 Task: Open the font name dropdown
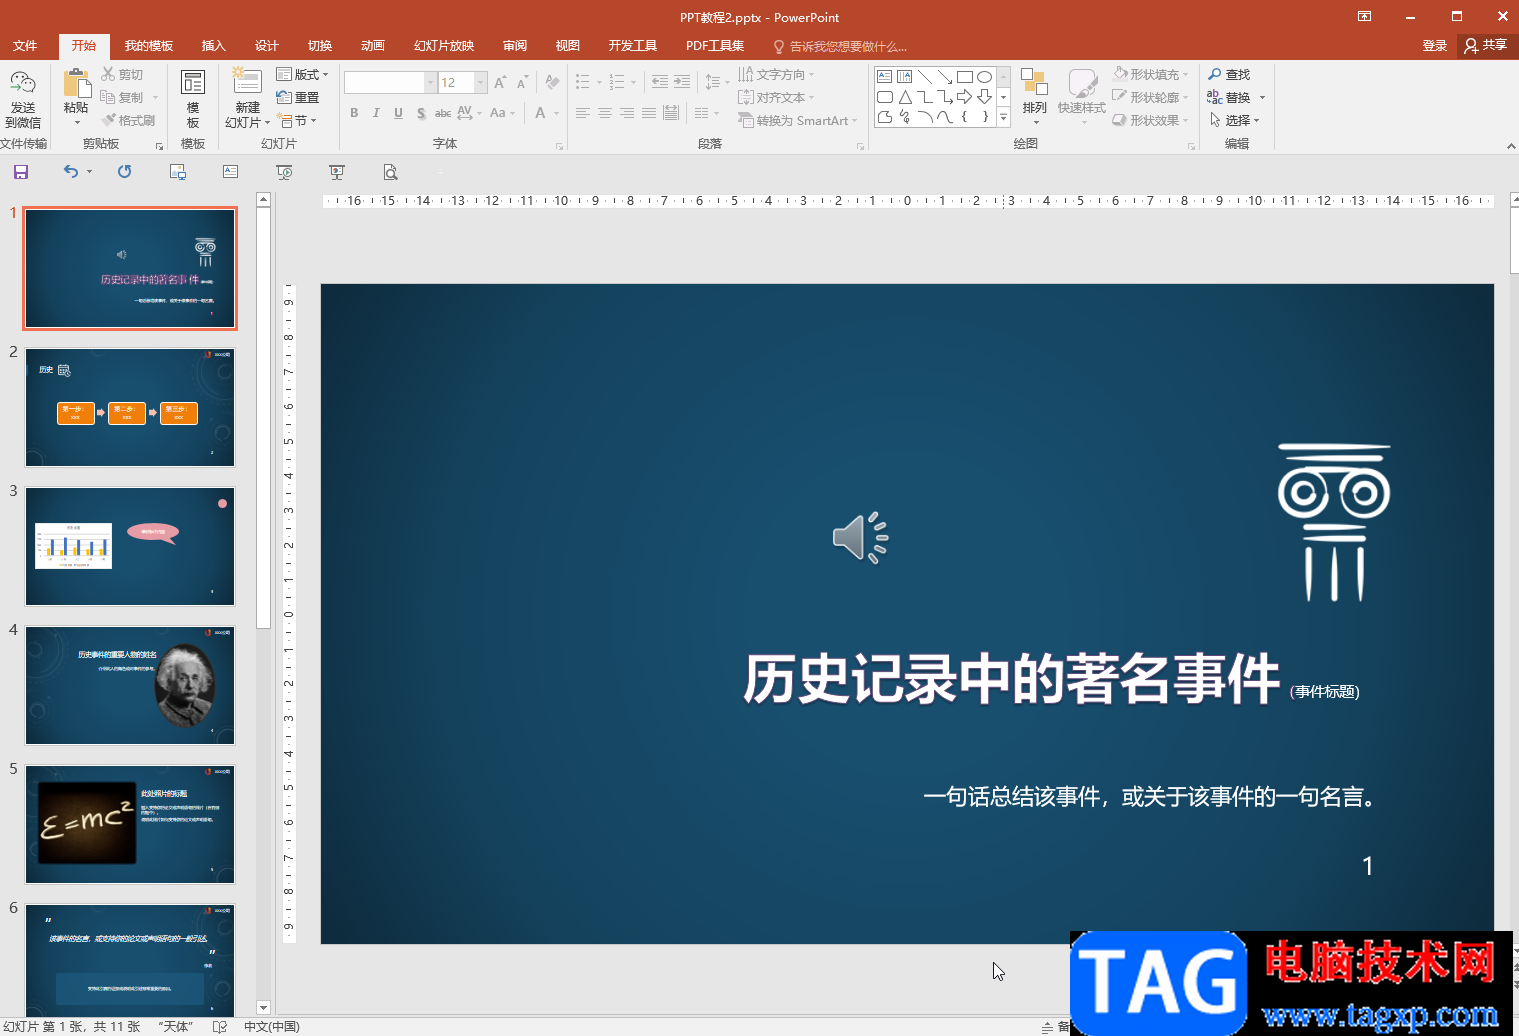(x=430, y=82)
